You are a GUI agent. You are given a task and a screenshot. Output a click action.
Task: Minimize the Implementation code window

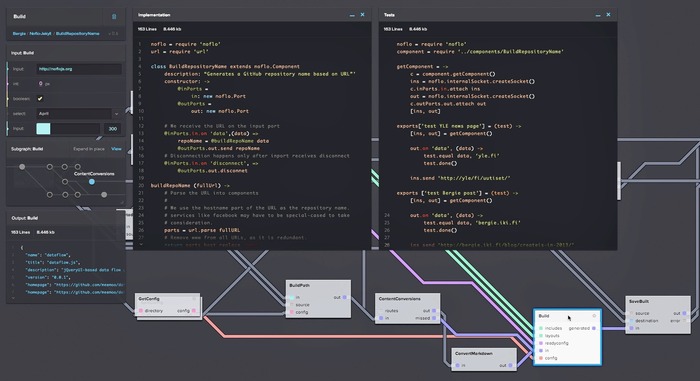pyautogui.click(x=352, y=15)
